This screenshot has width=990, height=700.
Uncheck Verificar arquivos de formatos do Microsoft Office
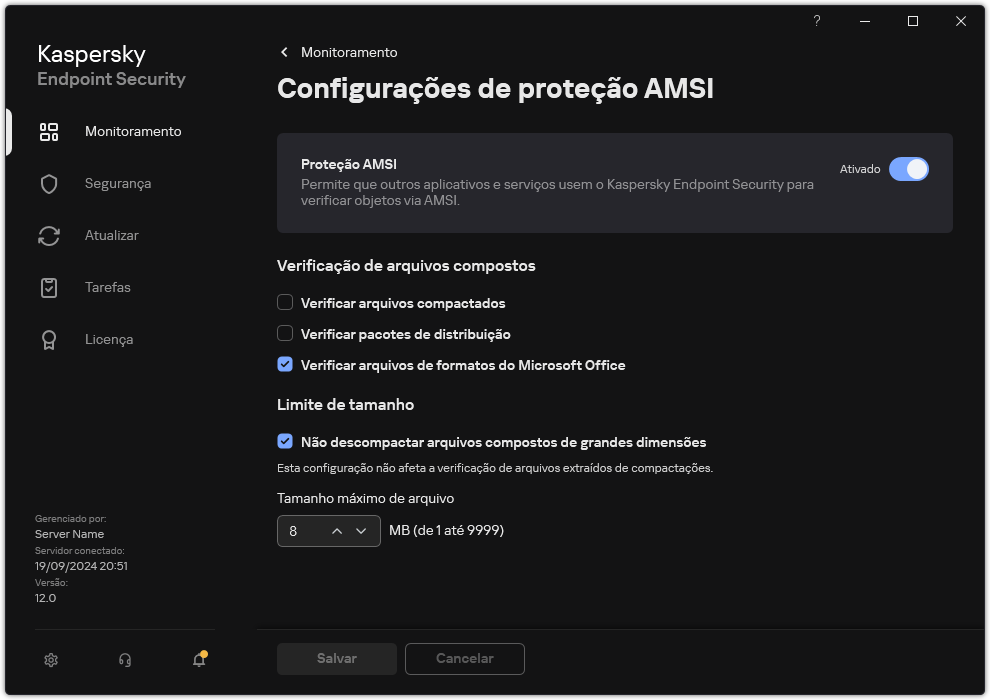285,364
